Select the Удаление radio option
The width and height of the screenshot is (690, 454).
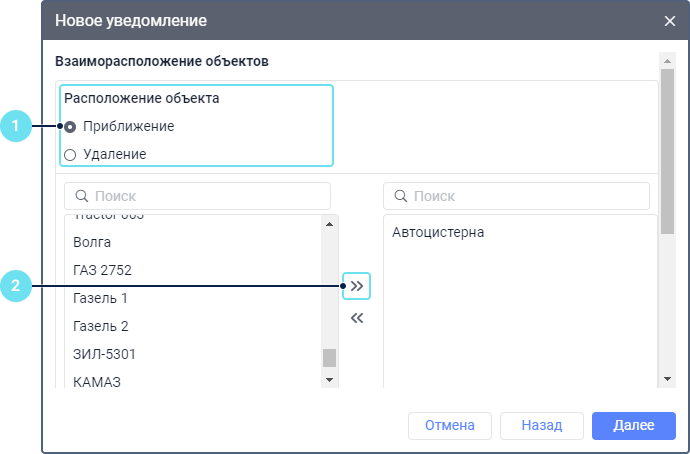(x=70, y=155)
